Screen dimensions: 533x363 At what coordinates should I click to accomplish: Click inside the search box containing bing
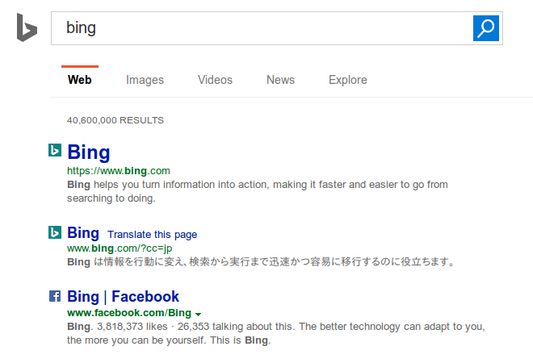point(262,28)
